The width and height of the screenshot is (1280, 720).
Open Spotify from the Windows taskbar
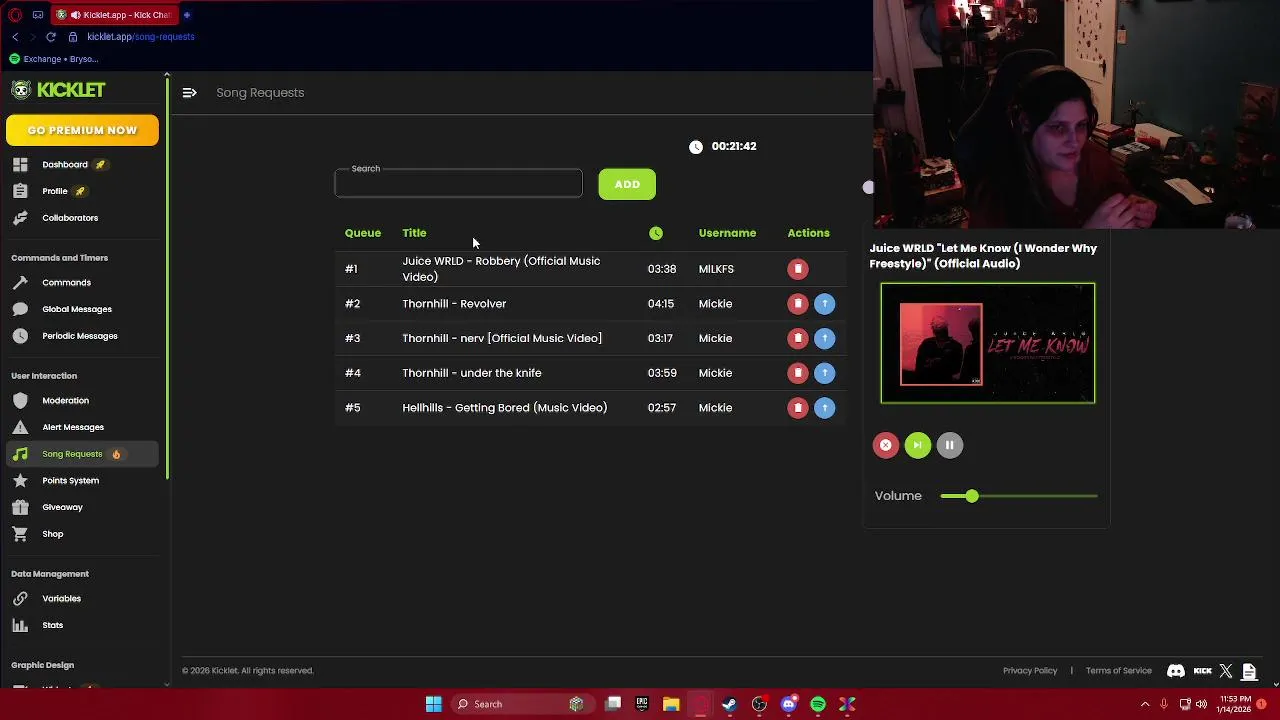coord(818,704)
